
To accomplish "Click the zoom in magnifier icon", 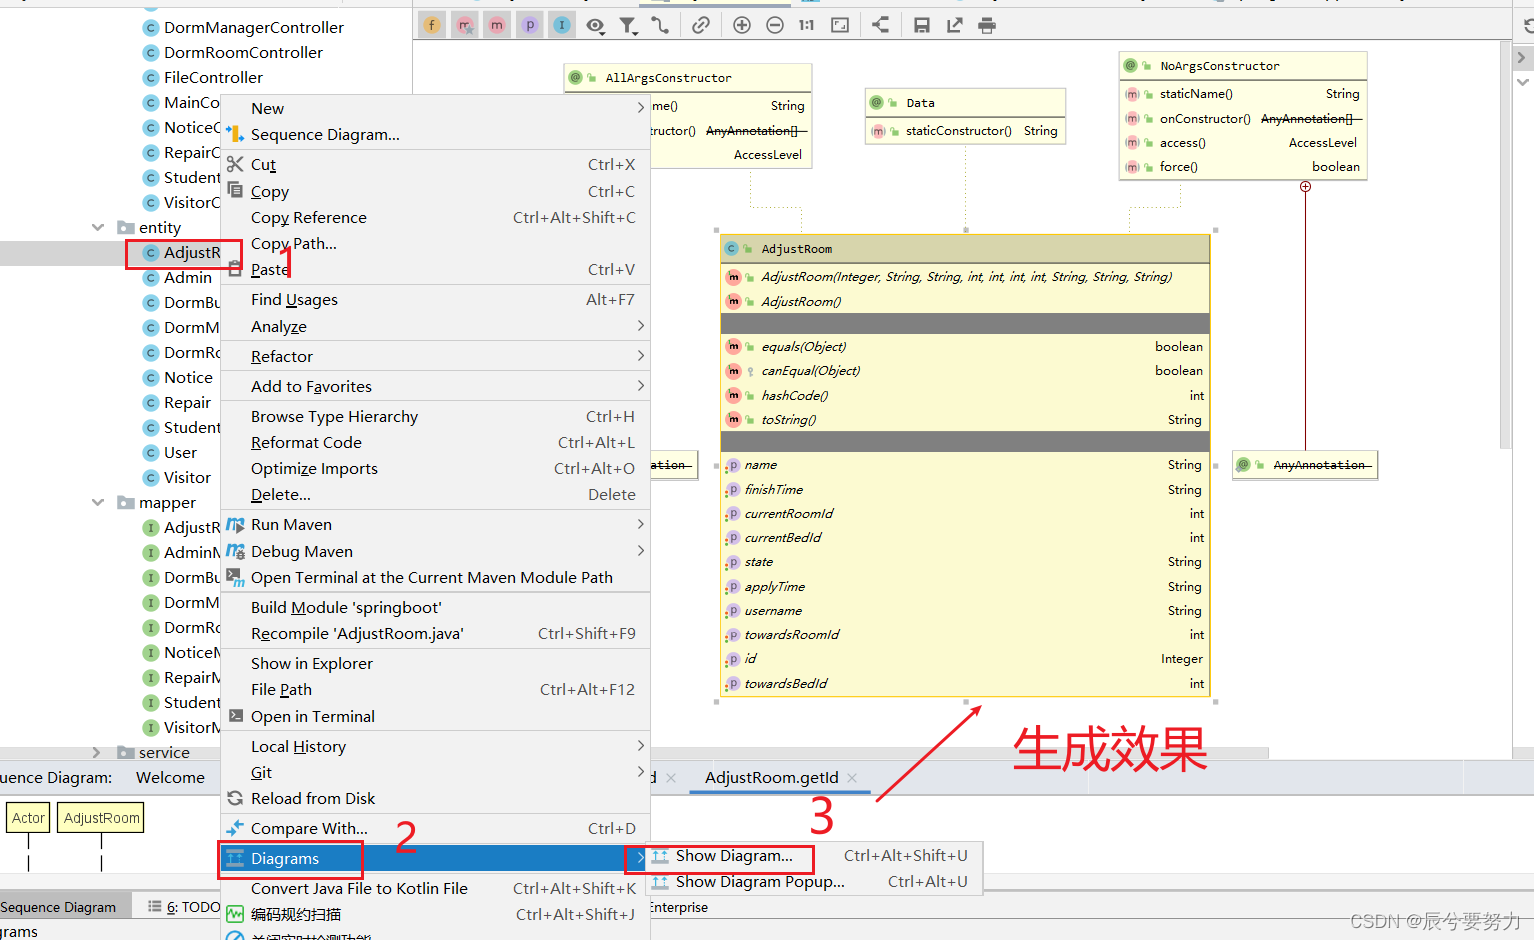I will [x=742, y=25].
